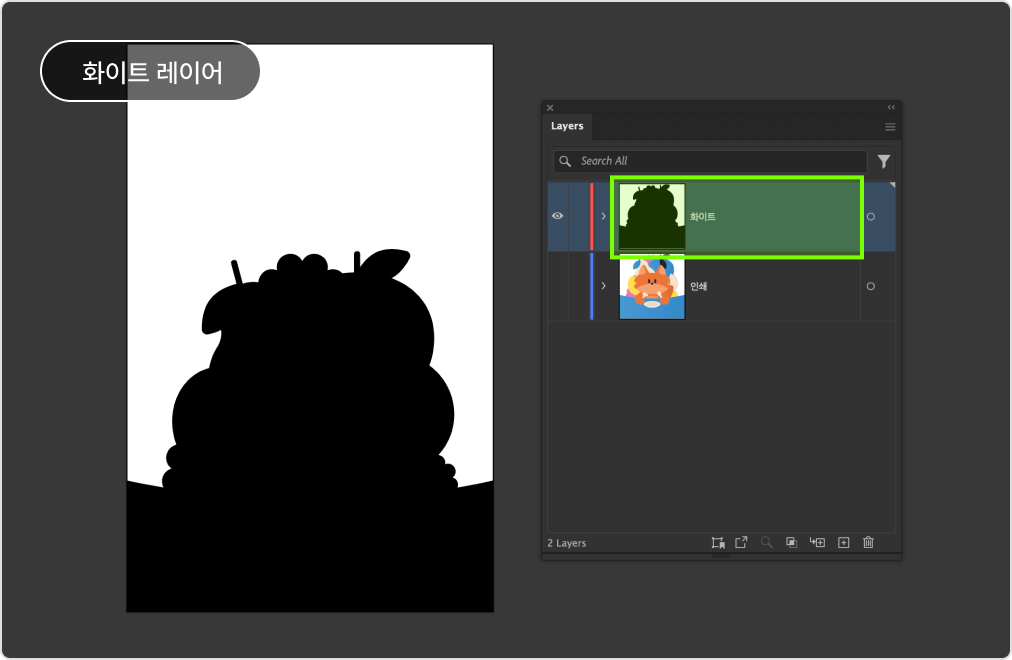Switch to the Layers tab
The height and width of the screenshot is (660, 1012).
click(567, 126)
